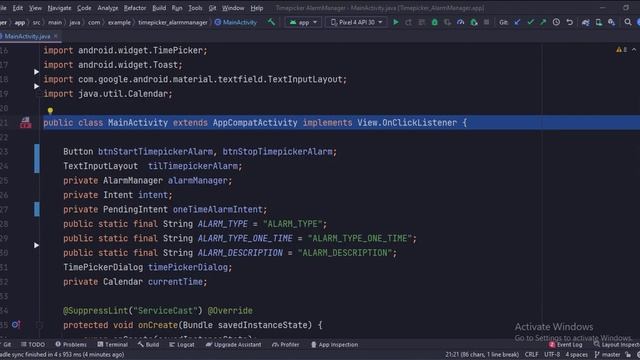Click the grayed-out Stop square icon

point(486,22)
